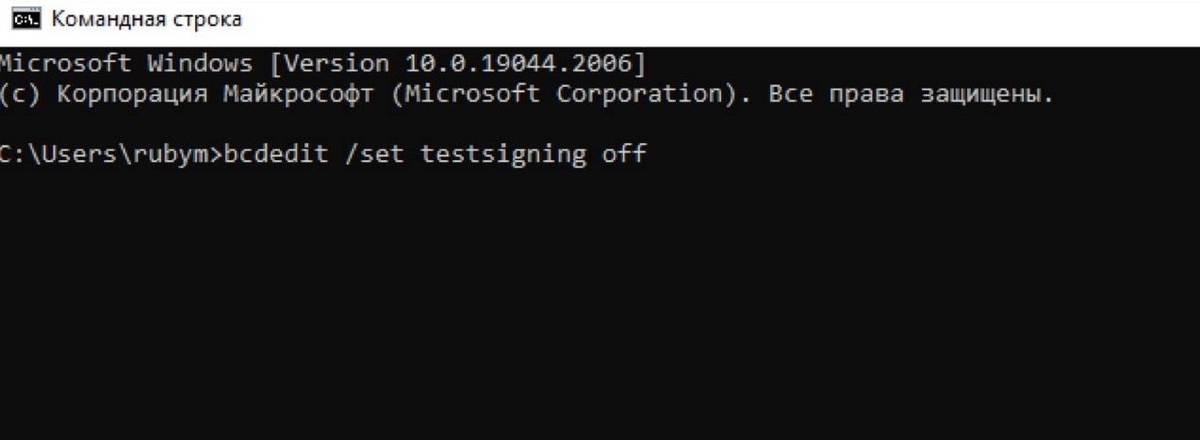Viewport: 1200px width, 440px height.
Task: Click the word "Все" in the copyright line
Action: coord(792,95)
